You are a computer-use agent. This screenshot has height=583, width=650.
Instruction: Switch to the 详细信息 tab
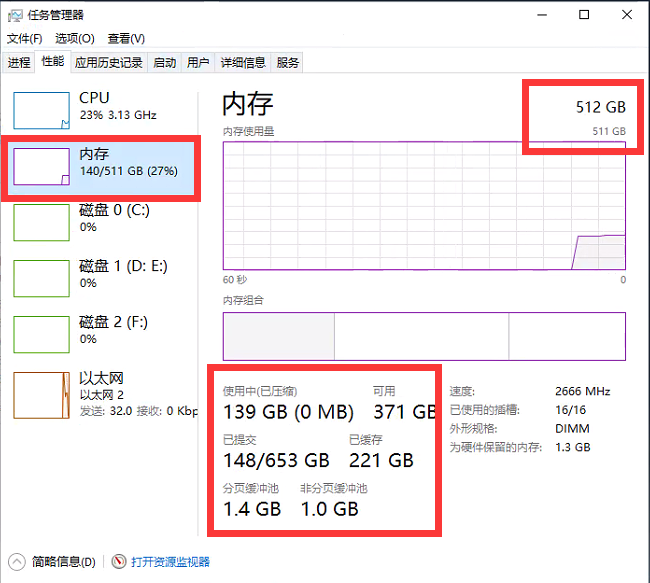[243, 63]
